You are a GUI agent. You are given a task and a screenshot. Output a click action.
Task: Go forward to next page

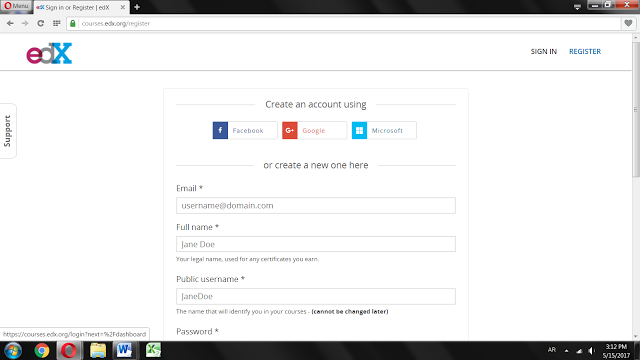(25, 24)
